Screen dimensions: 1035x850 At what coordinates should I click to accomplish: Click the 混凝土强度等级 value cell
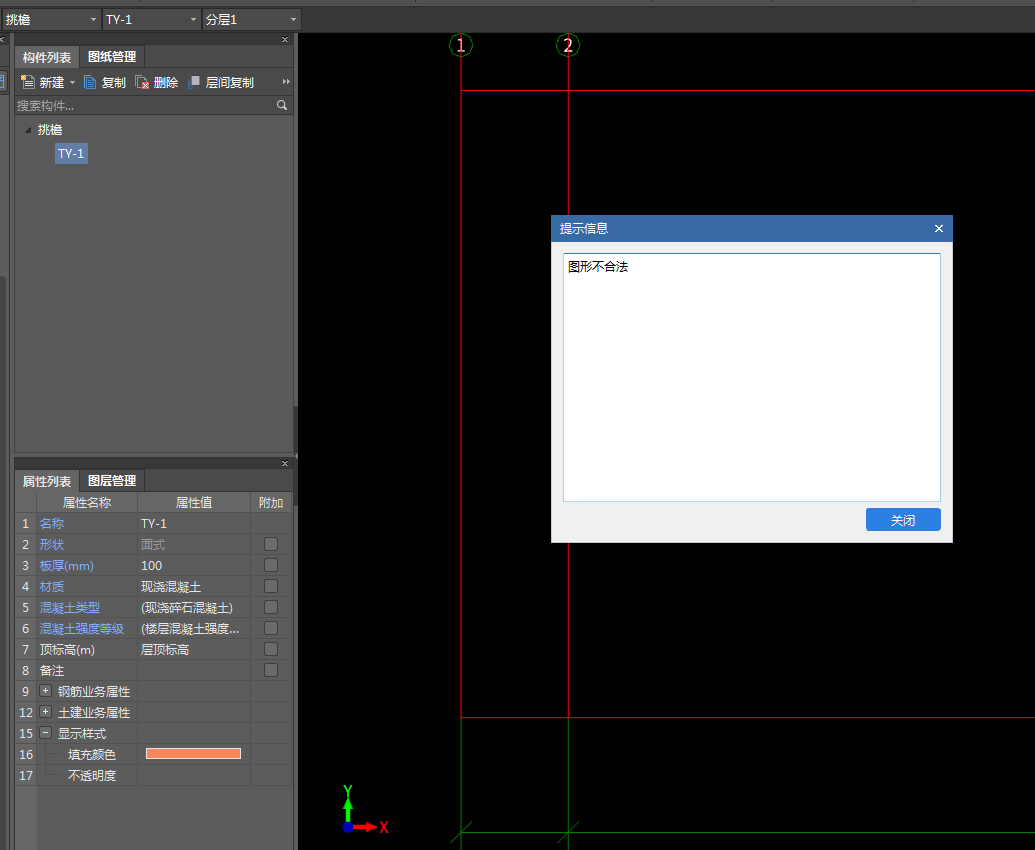(194, 628)
